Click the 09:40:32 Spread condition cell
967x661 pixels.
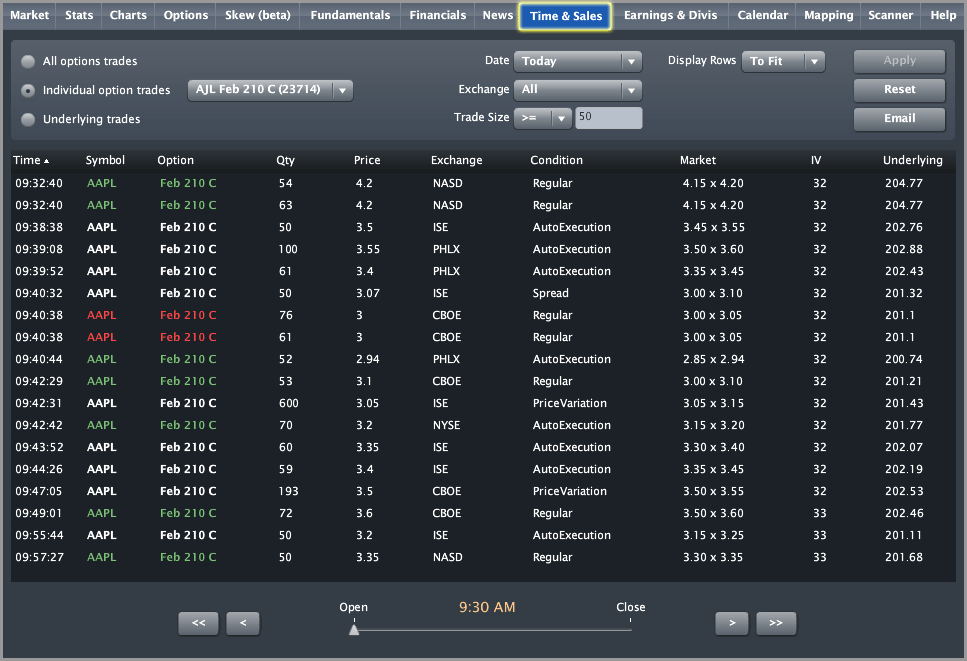click(551, 294)
